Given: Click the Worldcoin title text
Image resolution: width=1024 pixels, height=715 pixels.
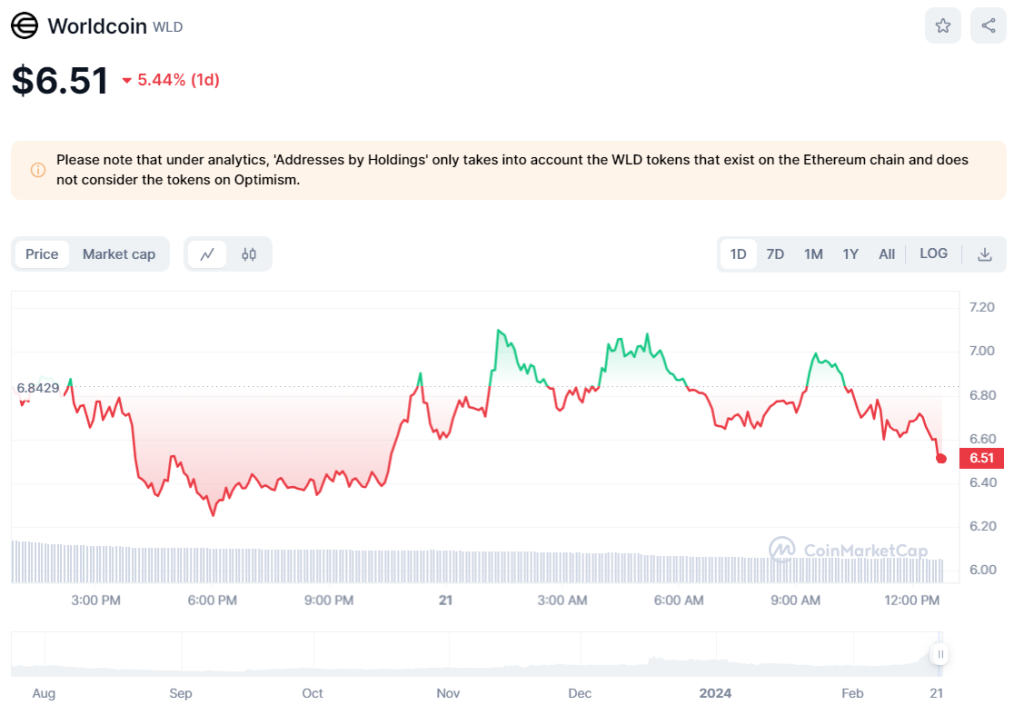Looking at the screenshot, I should point(97,26).
